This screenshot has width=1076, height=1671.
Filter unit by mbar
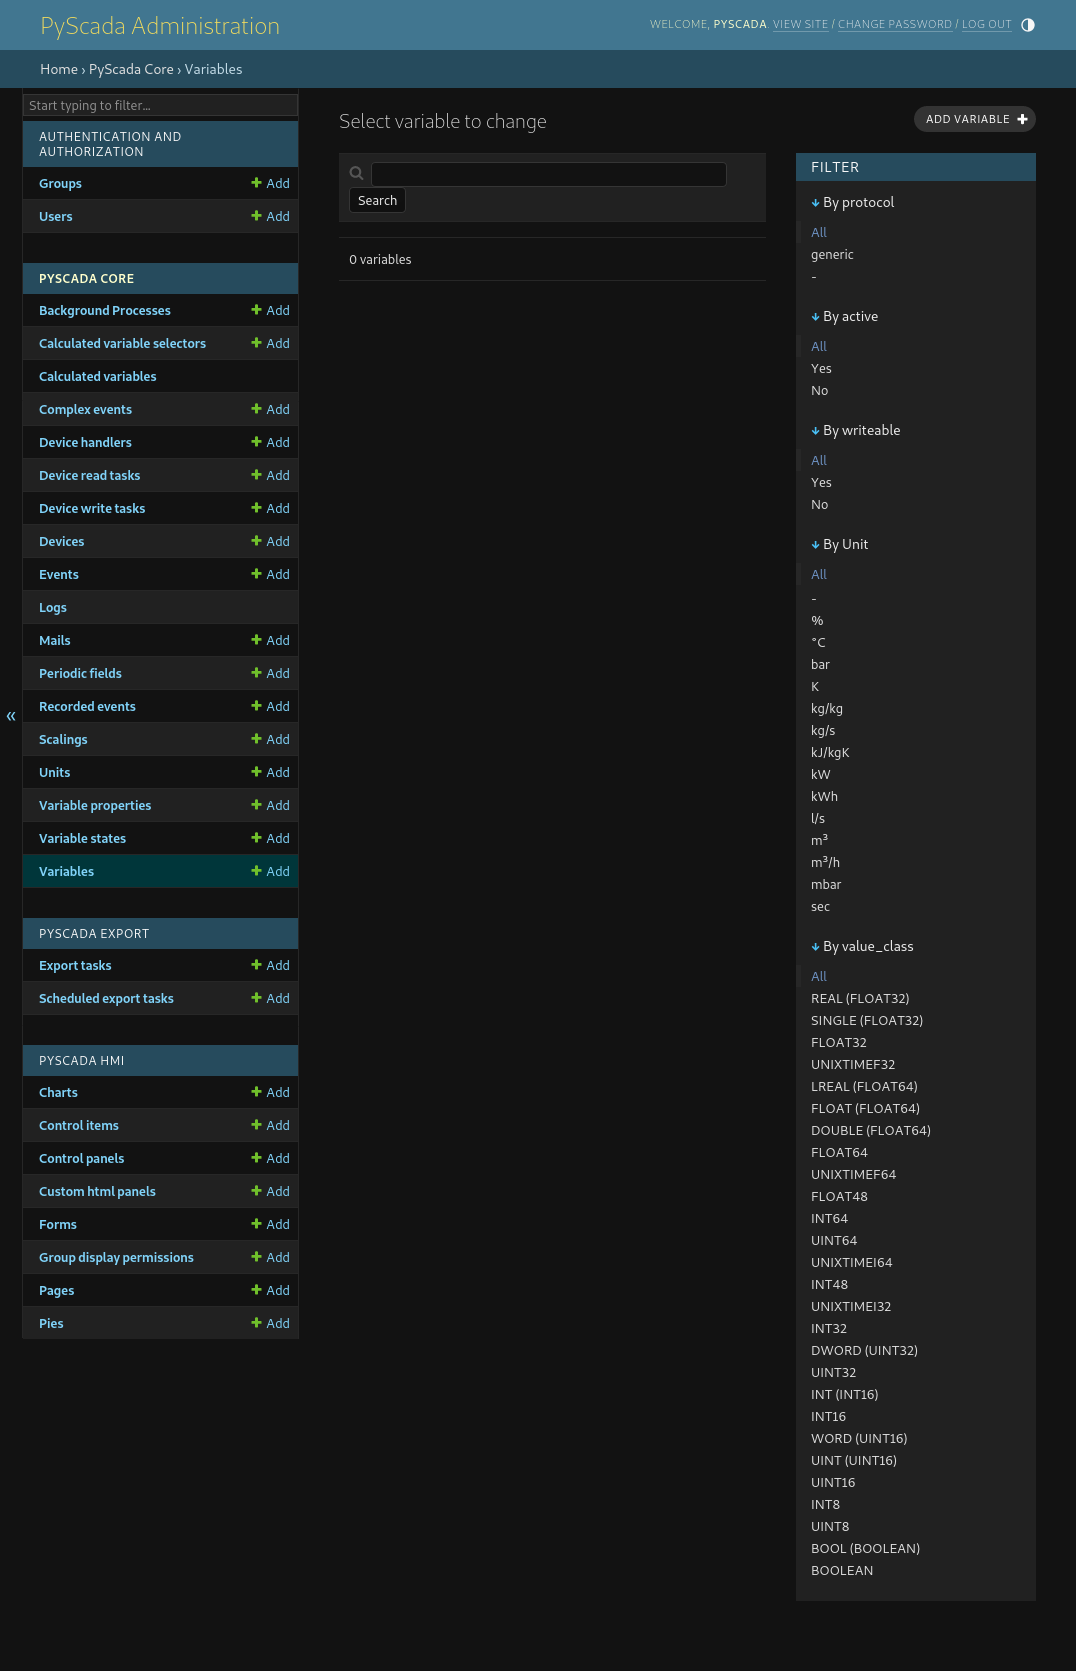[x=826, y=884]
